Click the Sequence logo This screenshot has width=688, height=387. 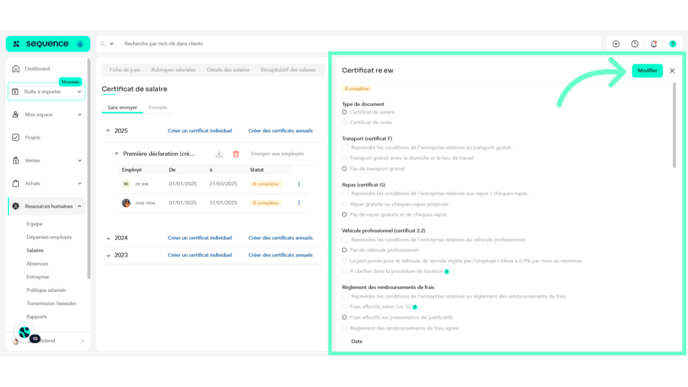coord(47,44)
